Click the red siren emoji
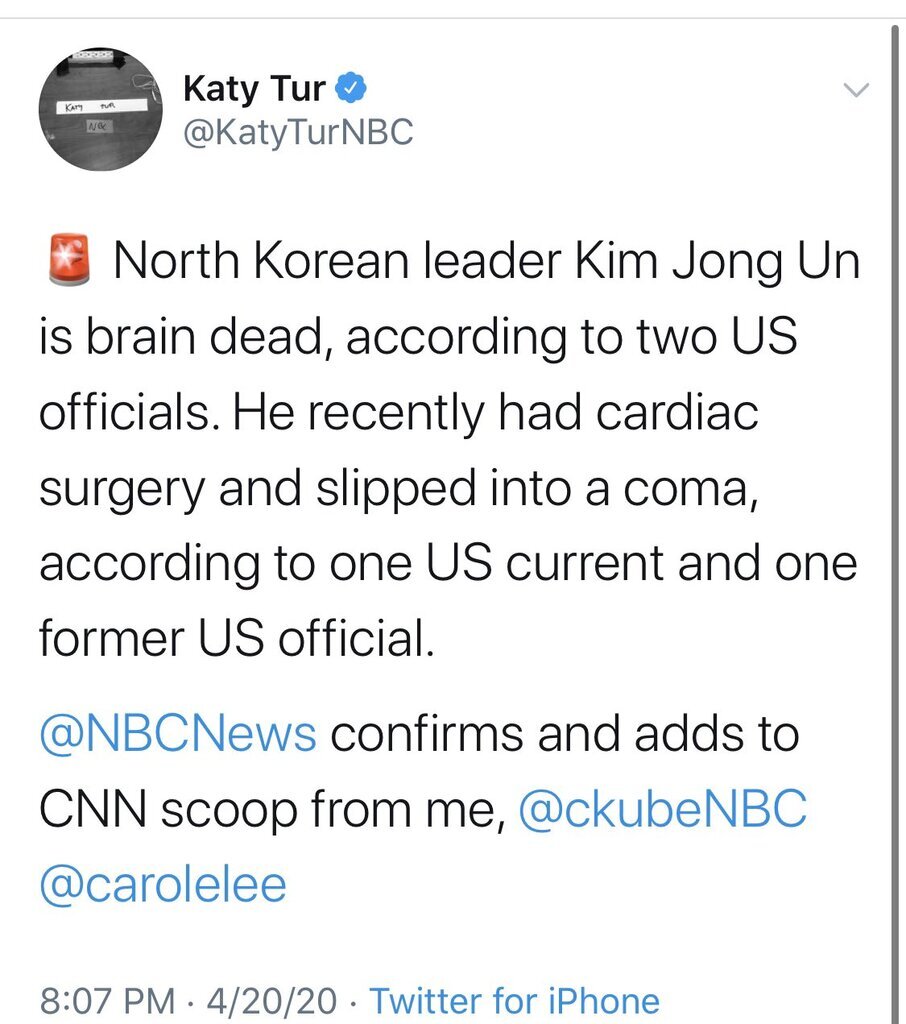 pos(66,262)
